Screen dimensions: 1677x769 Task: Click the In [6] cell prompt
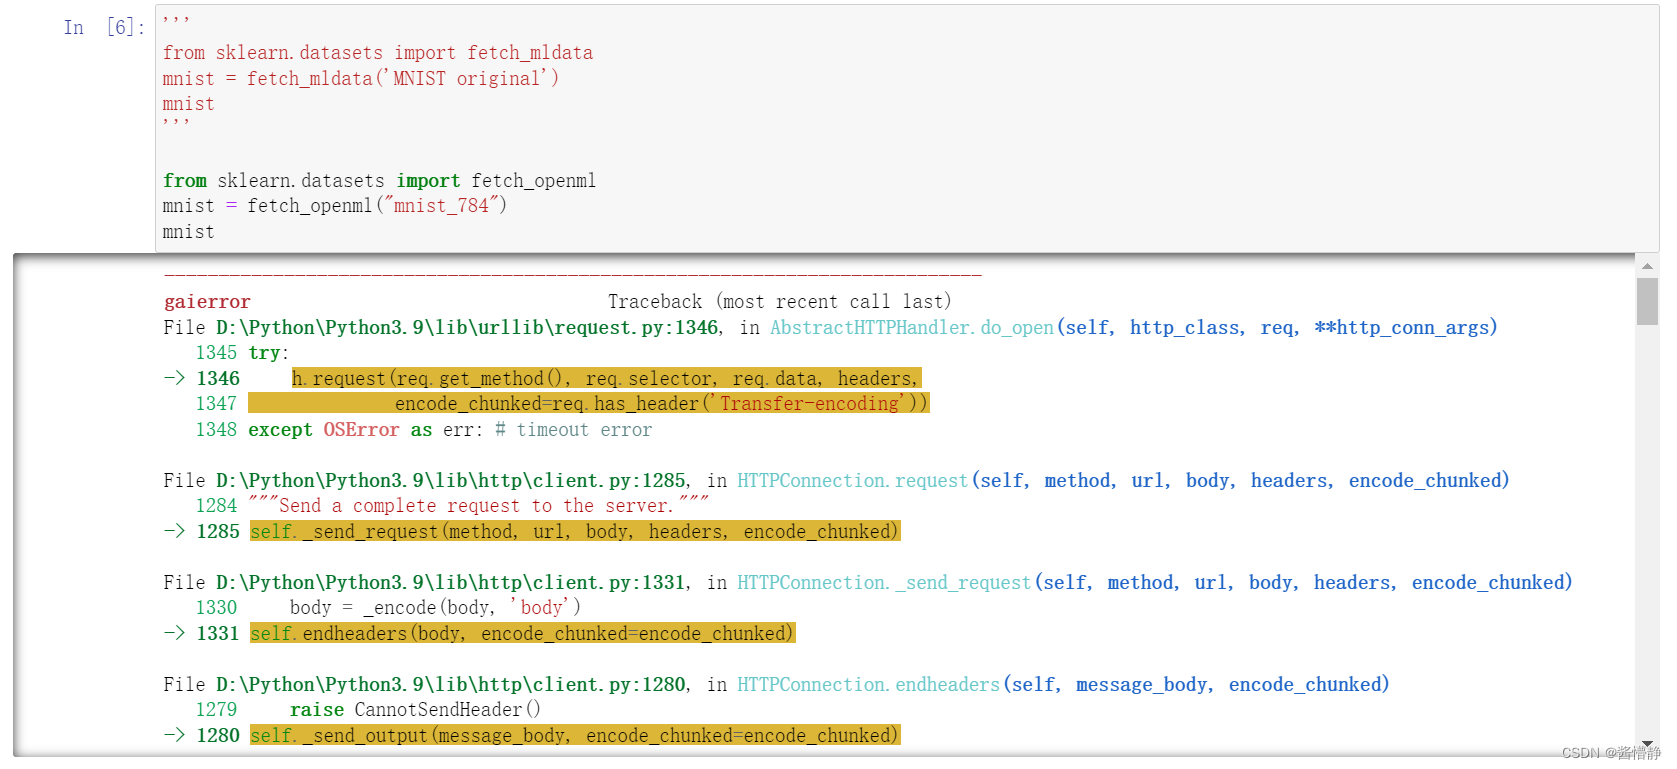coord(104,28)
